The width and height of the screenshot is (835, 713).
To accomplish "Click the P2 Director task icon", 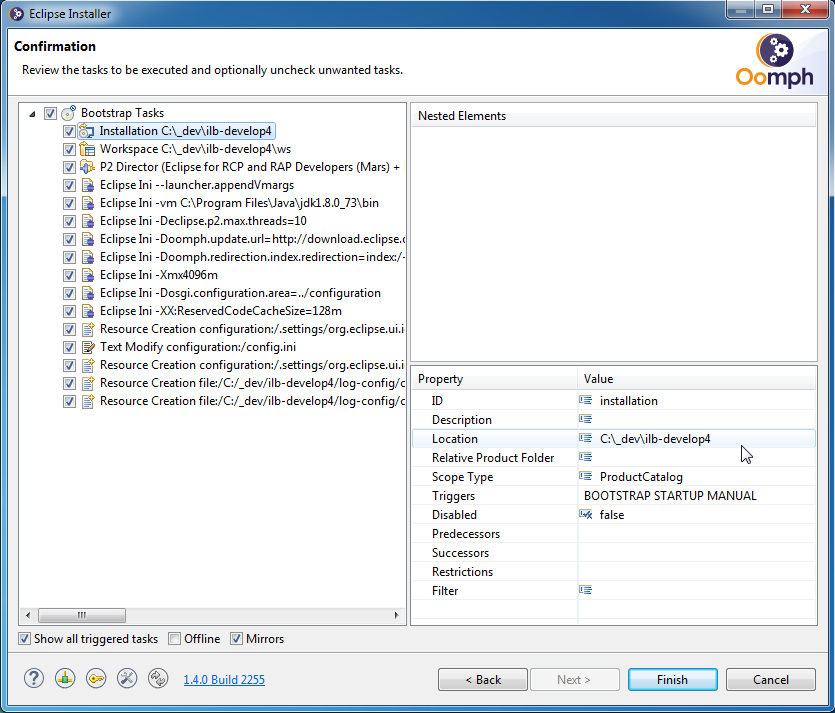I will [87, 167].
